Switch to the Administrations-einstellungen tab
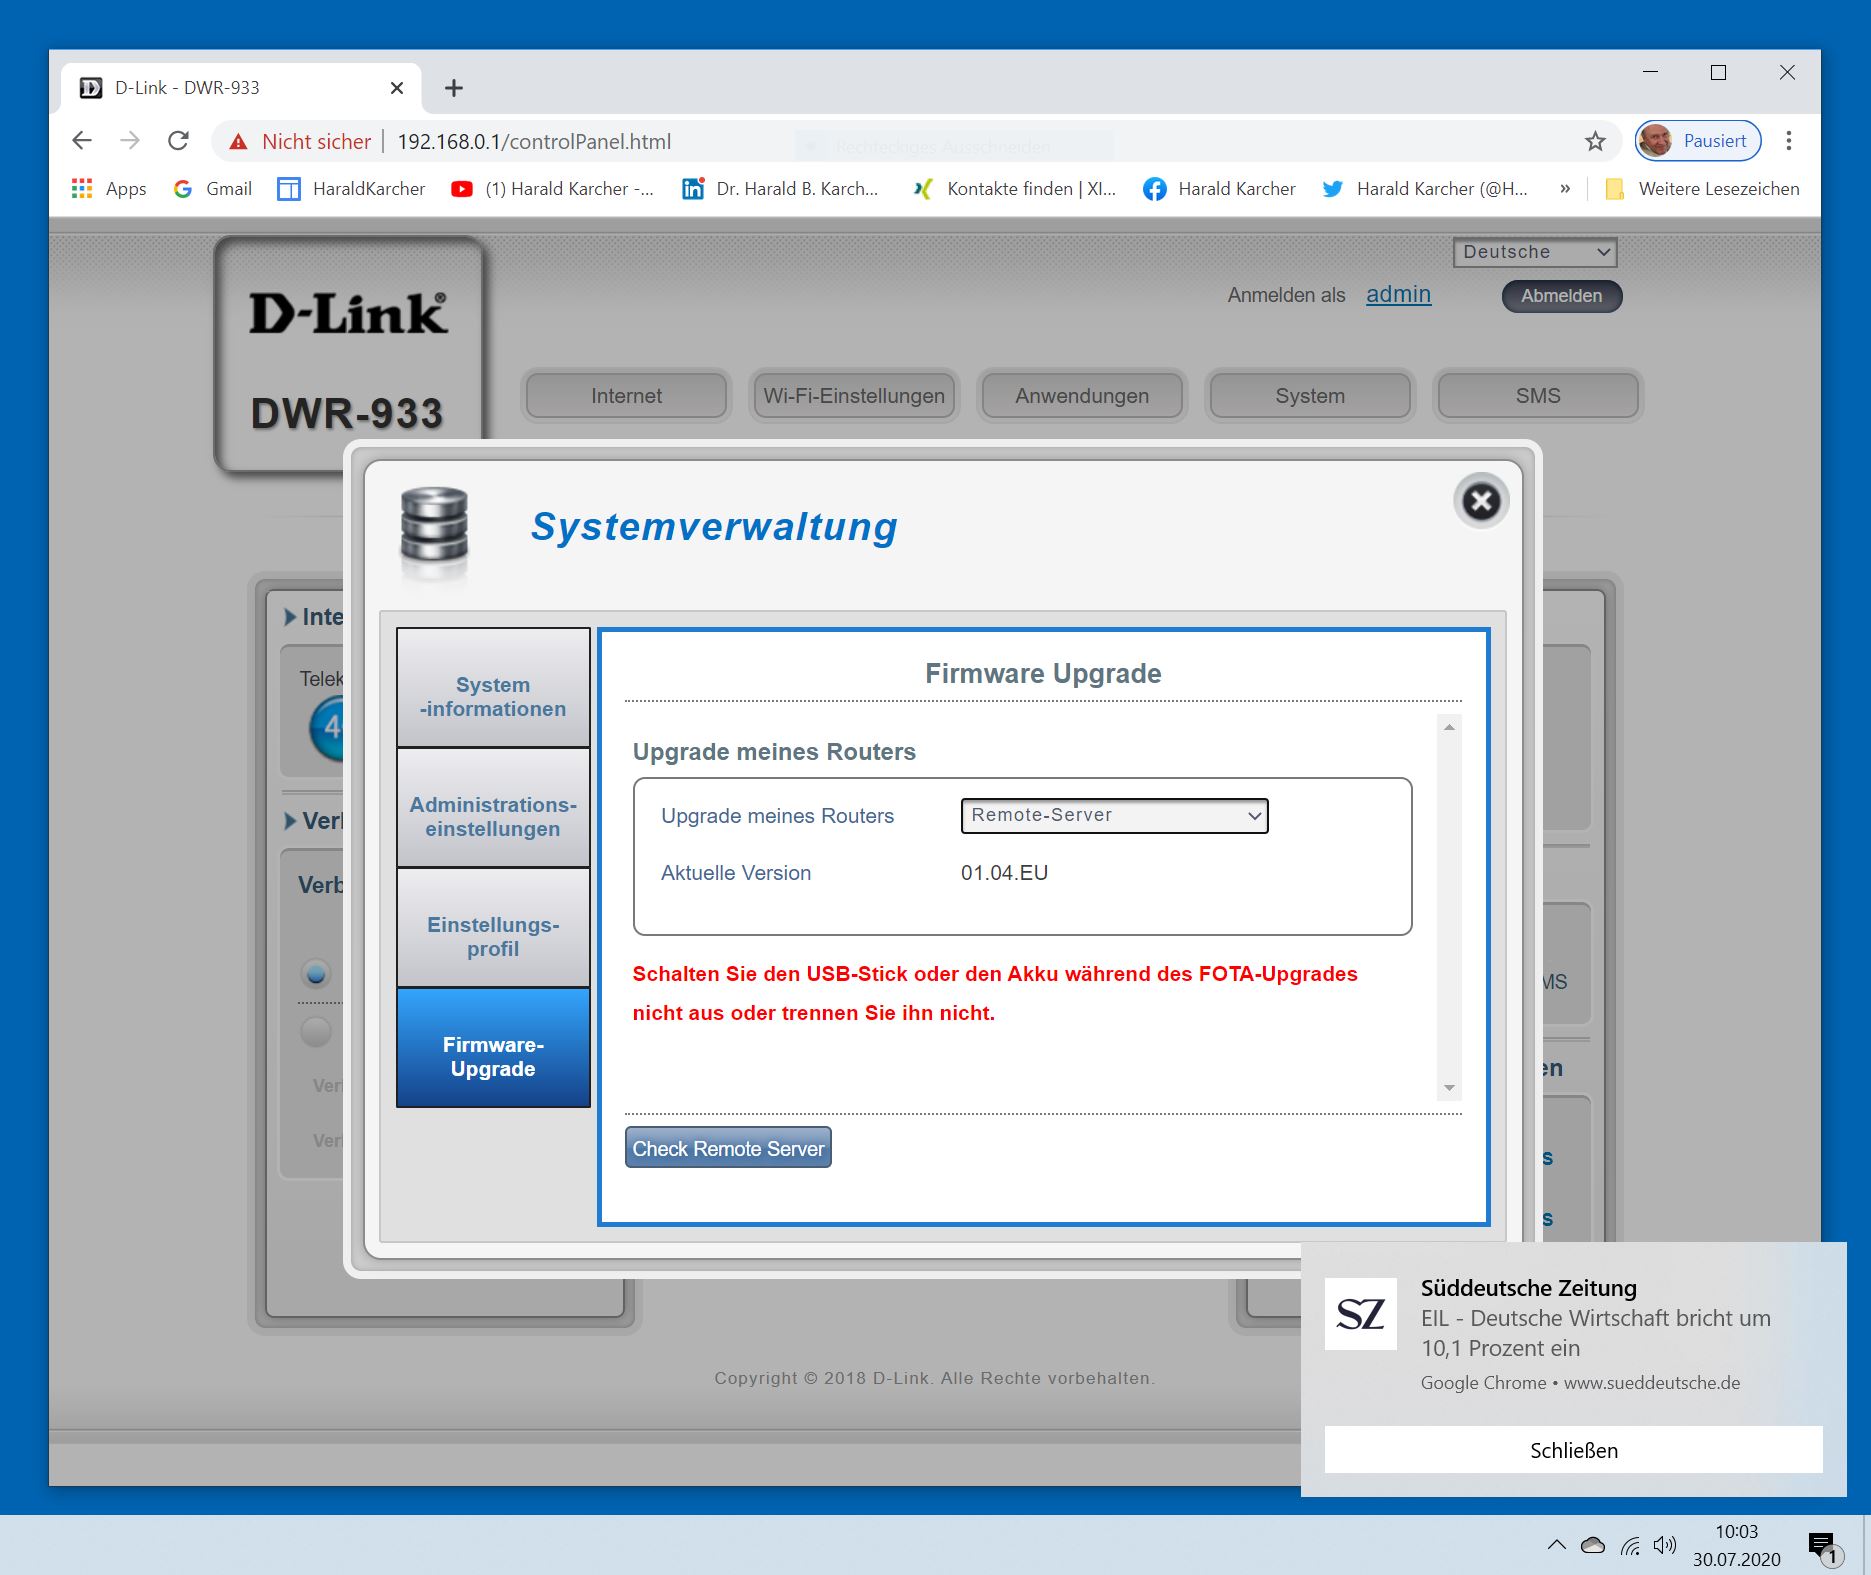1871x1575 pixels. [x=493, y=808]
